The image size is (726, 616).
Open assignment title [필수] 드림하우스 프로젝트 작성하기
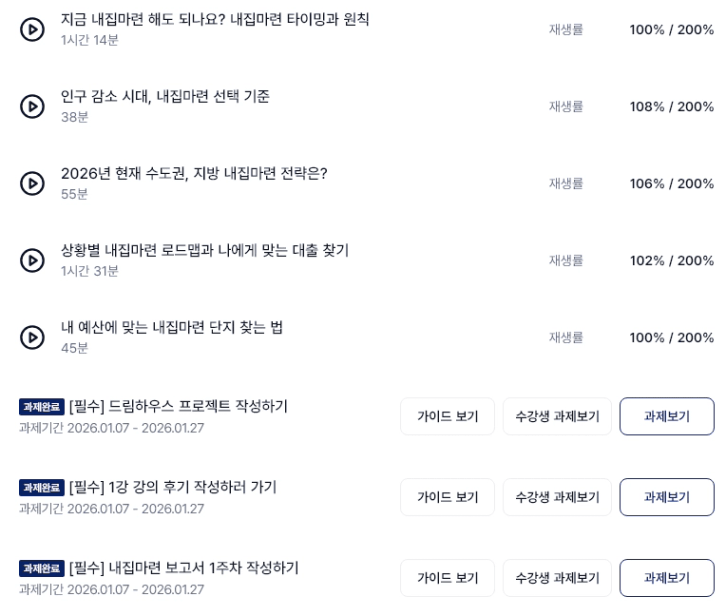pos(178,406)
